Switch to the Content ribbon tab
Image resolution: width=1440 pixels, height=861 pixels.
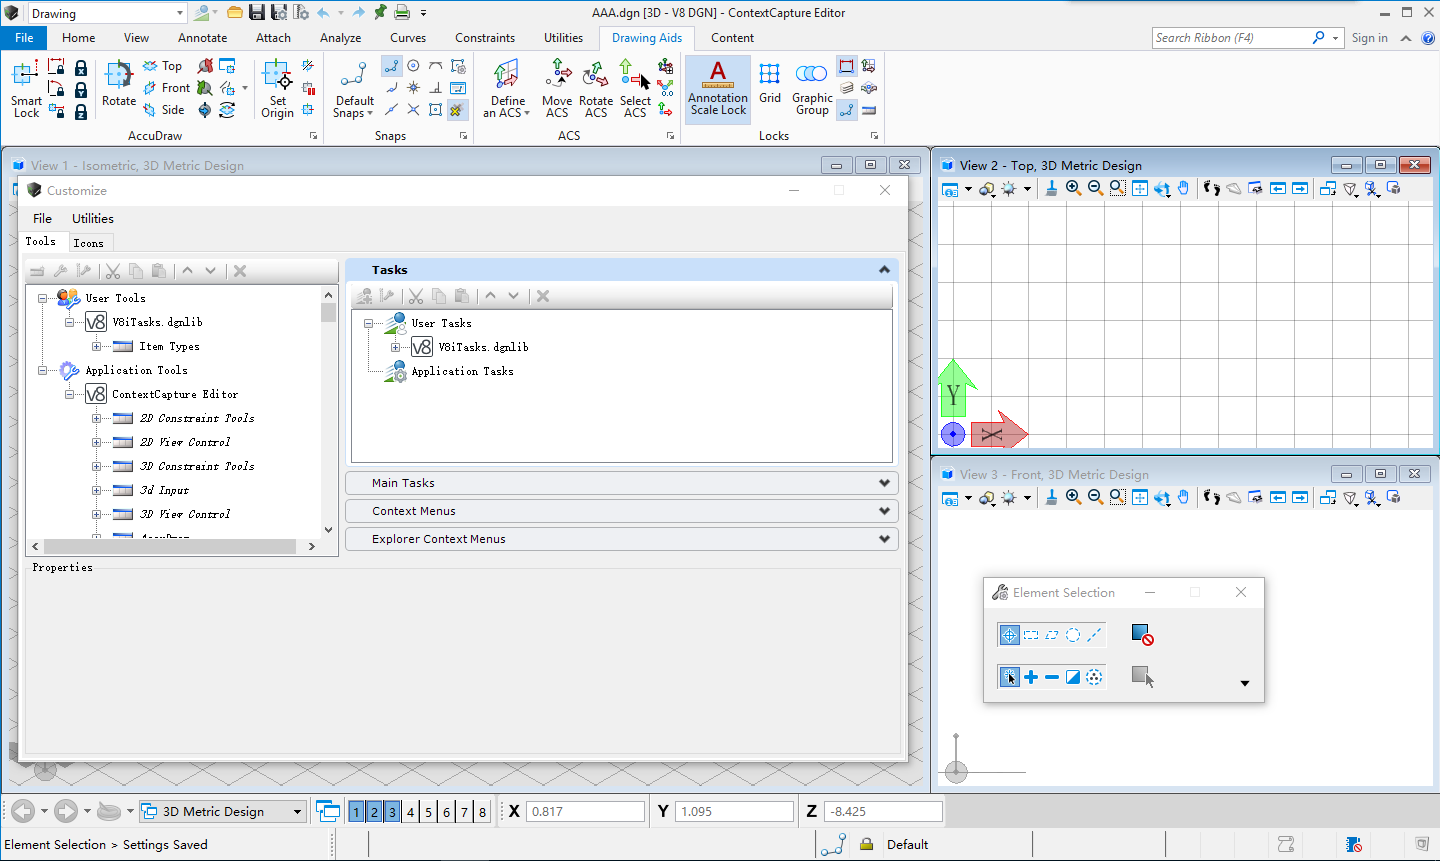tap(733, 38)
